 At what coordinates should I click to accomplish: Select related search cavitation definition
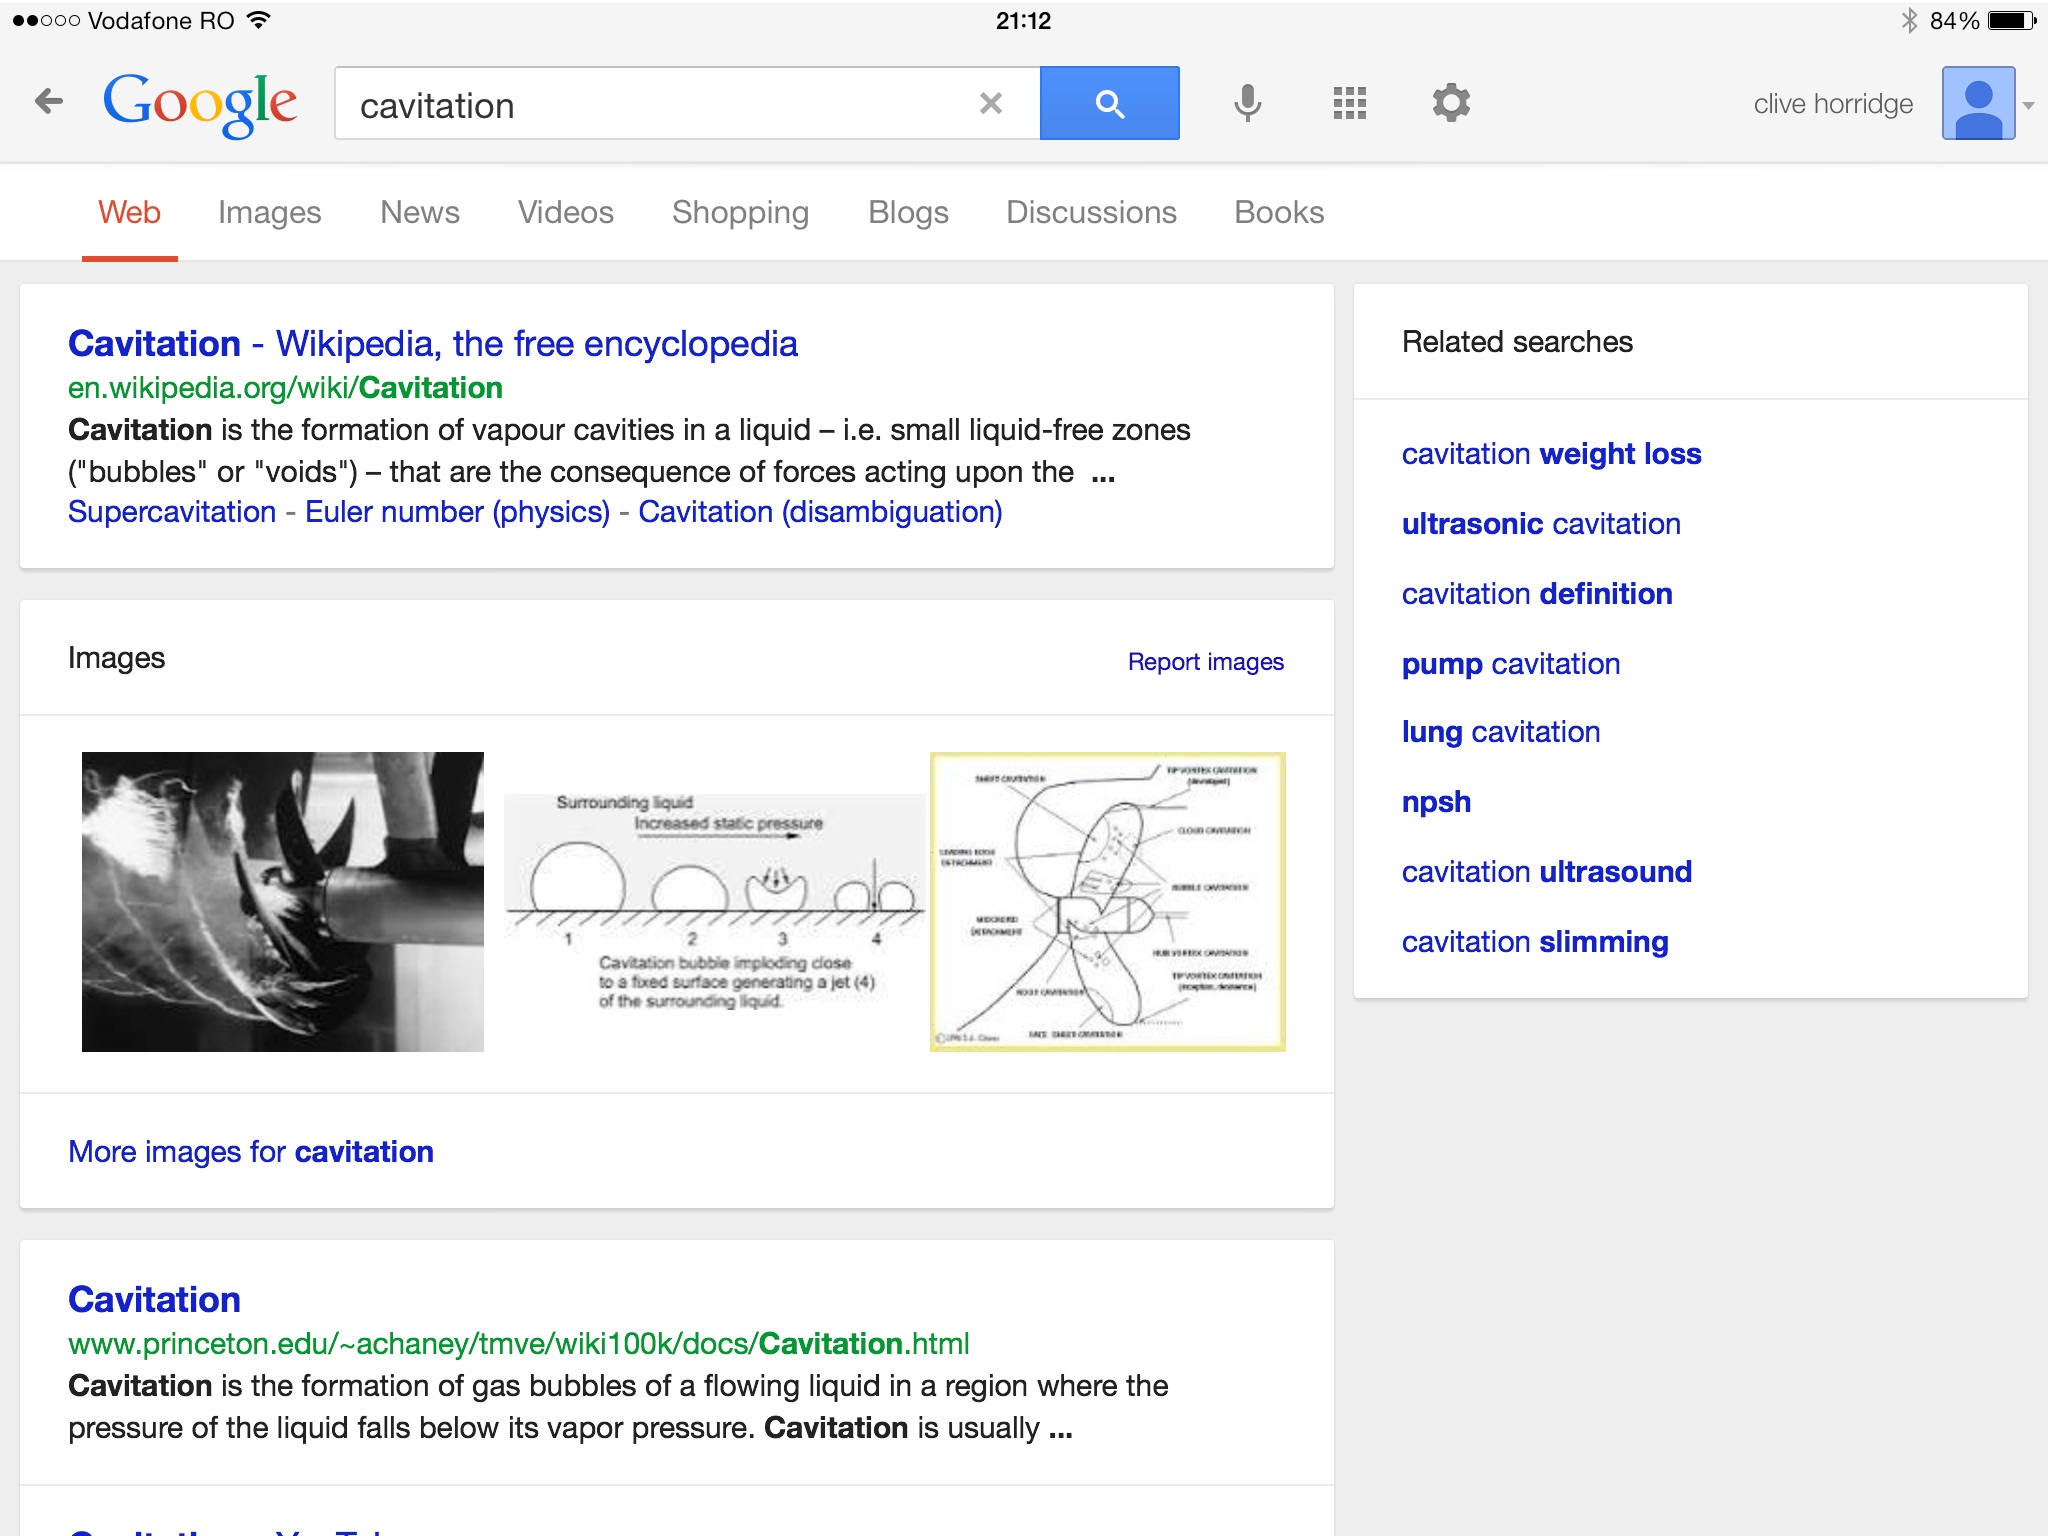1537,593
